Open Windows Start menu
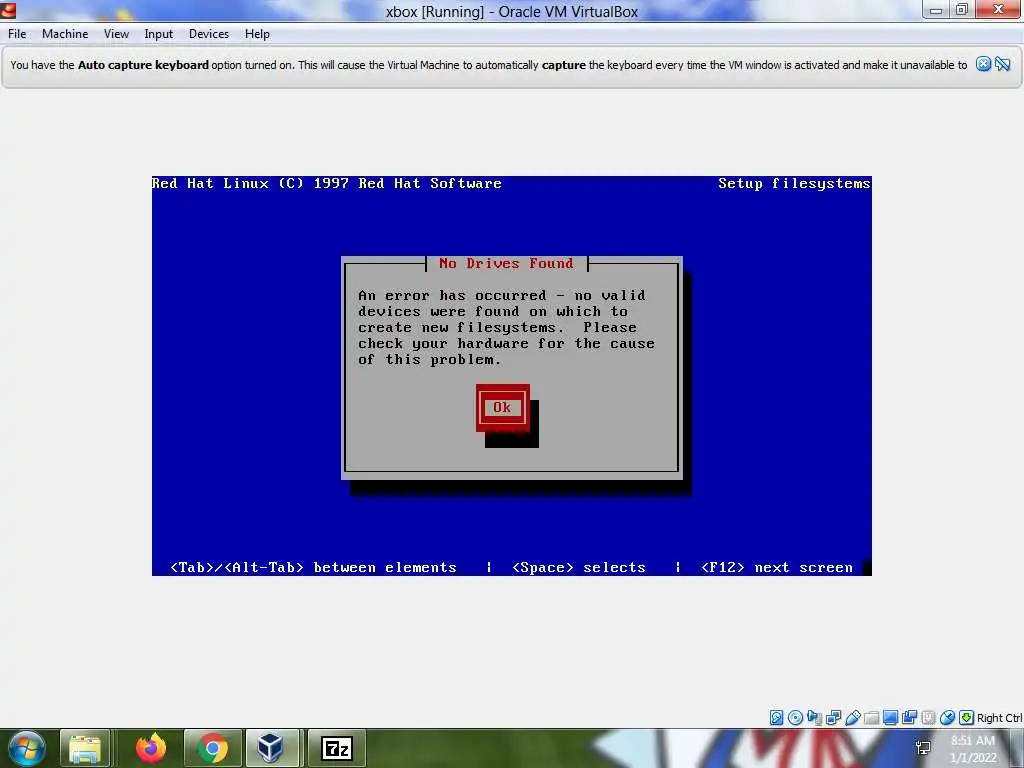The image size is (1024, 768). (27, 748)
